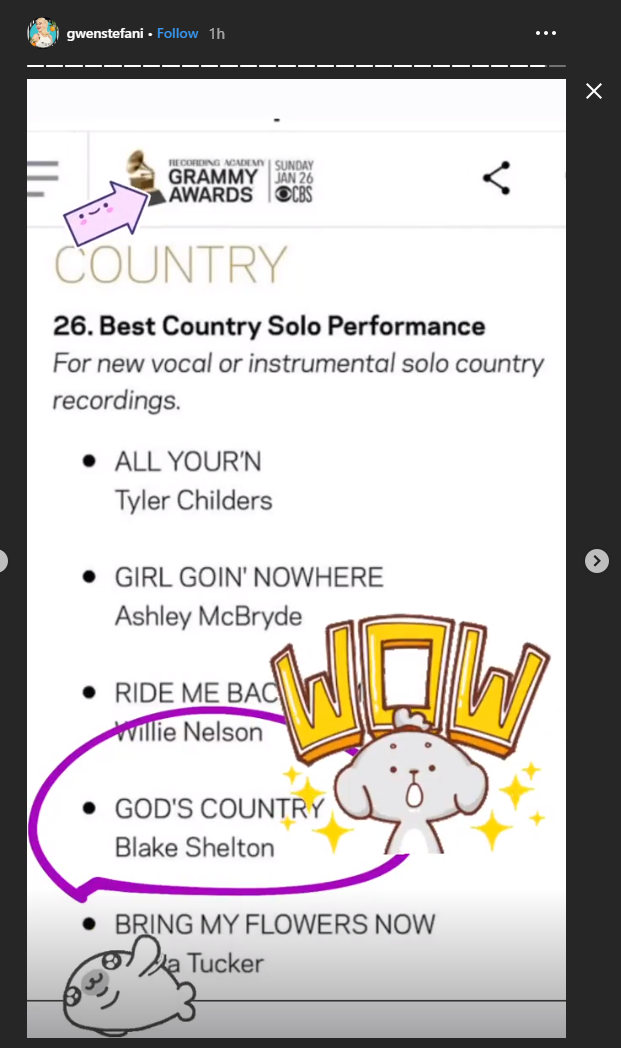621x1048 pixels.
Task: Click the 1h story timestamp
Action: tap(217, 33)
